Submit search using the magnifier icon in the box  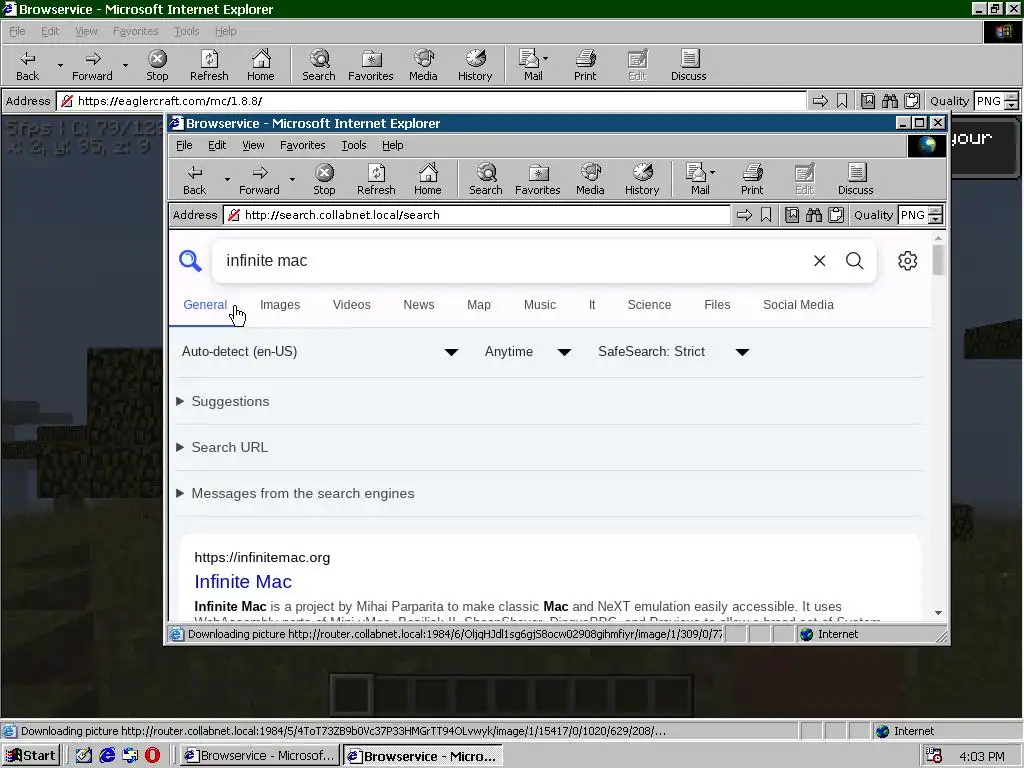click(855, 261)
